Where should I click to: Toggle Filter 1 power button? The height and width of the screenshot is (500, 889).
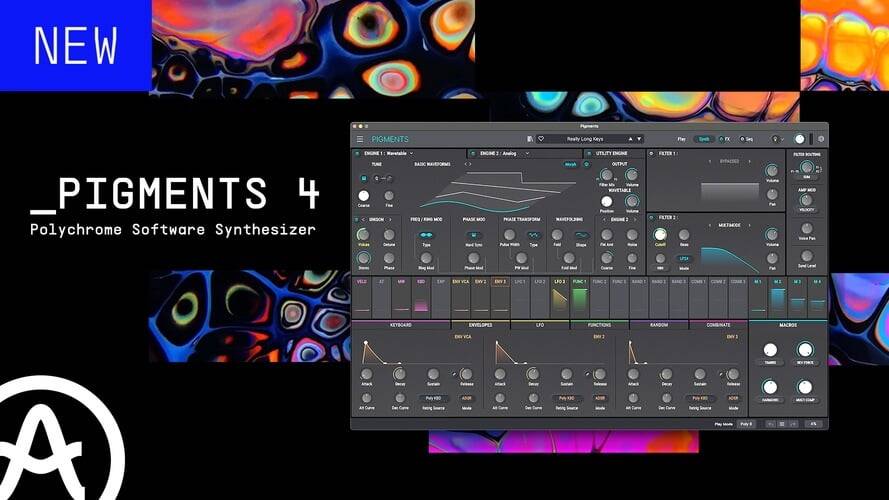coord(651,154)
